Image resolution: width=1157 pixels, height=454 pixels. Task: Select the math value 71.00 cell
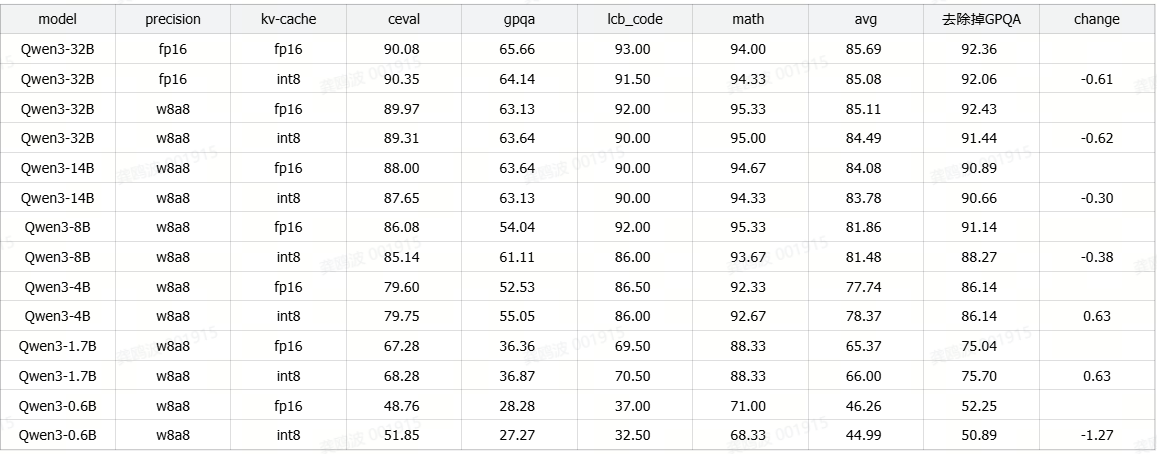(x=748, y=406)
